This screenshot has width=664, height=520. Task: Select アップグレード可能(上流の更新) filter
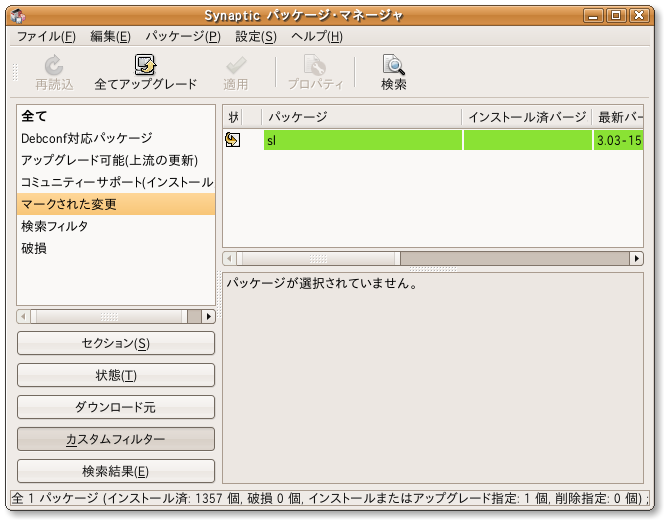click(116, 160)
